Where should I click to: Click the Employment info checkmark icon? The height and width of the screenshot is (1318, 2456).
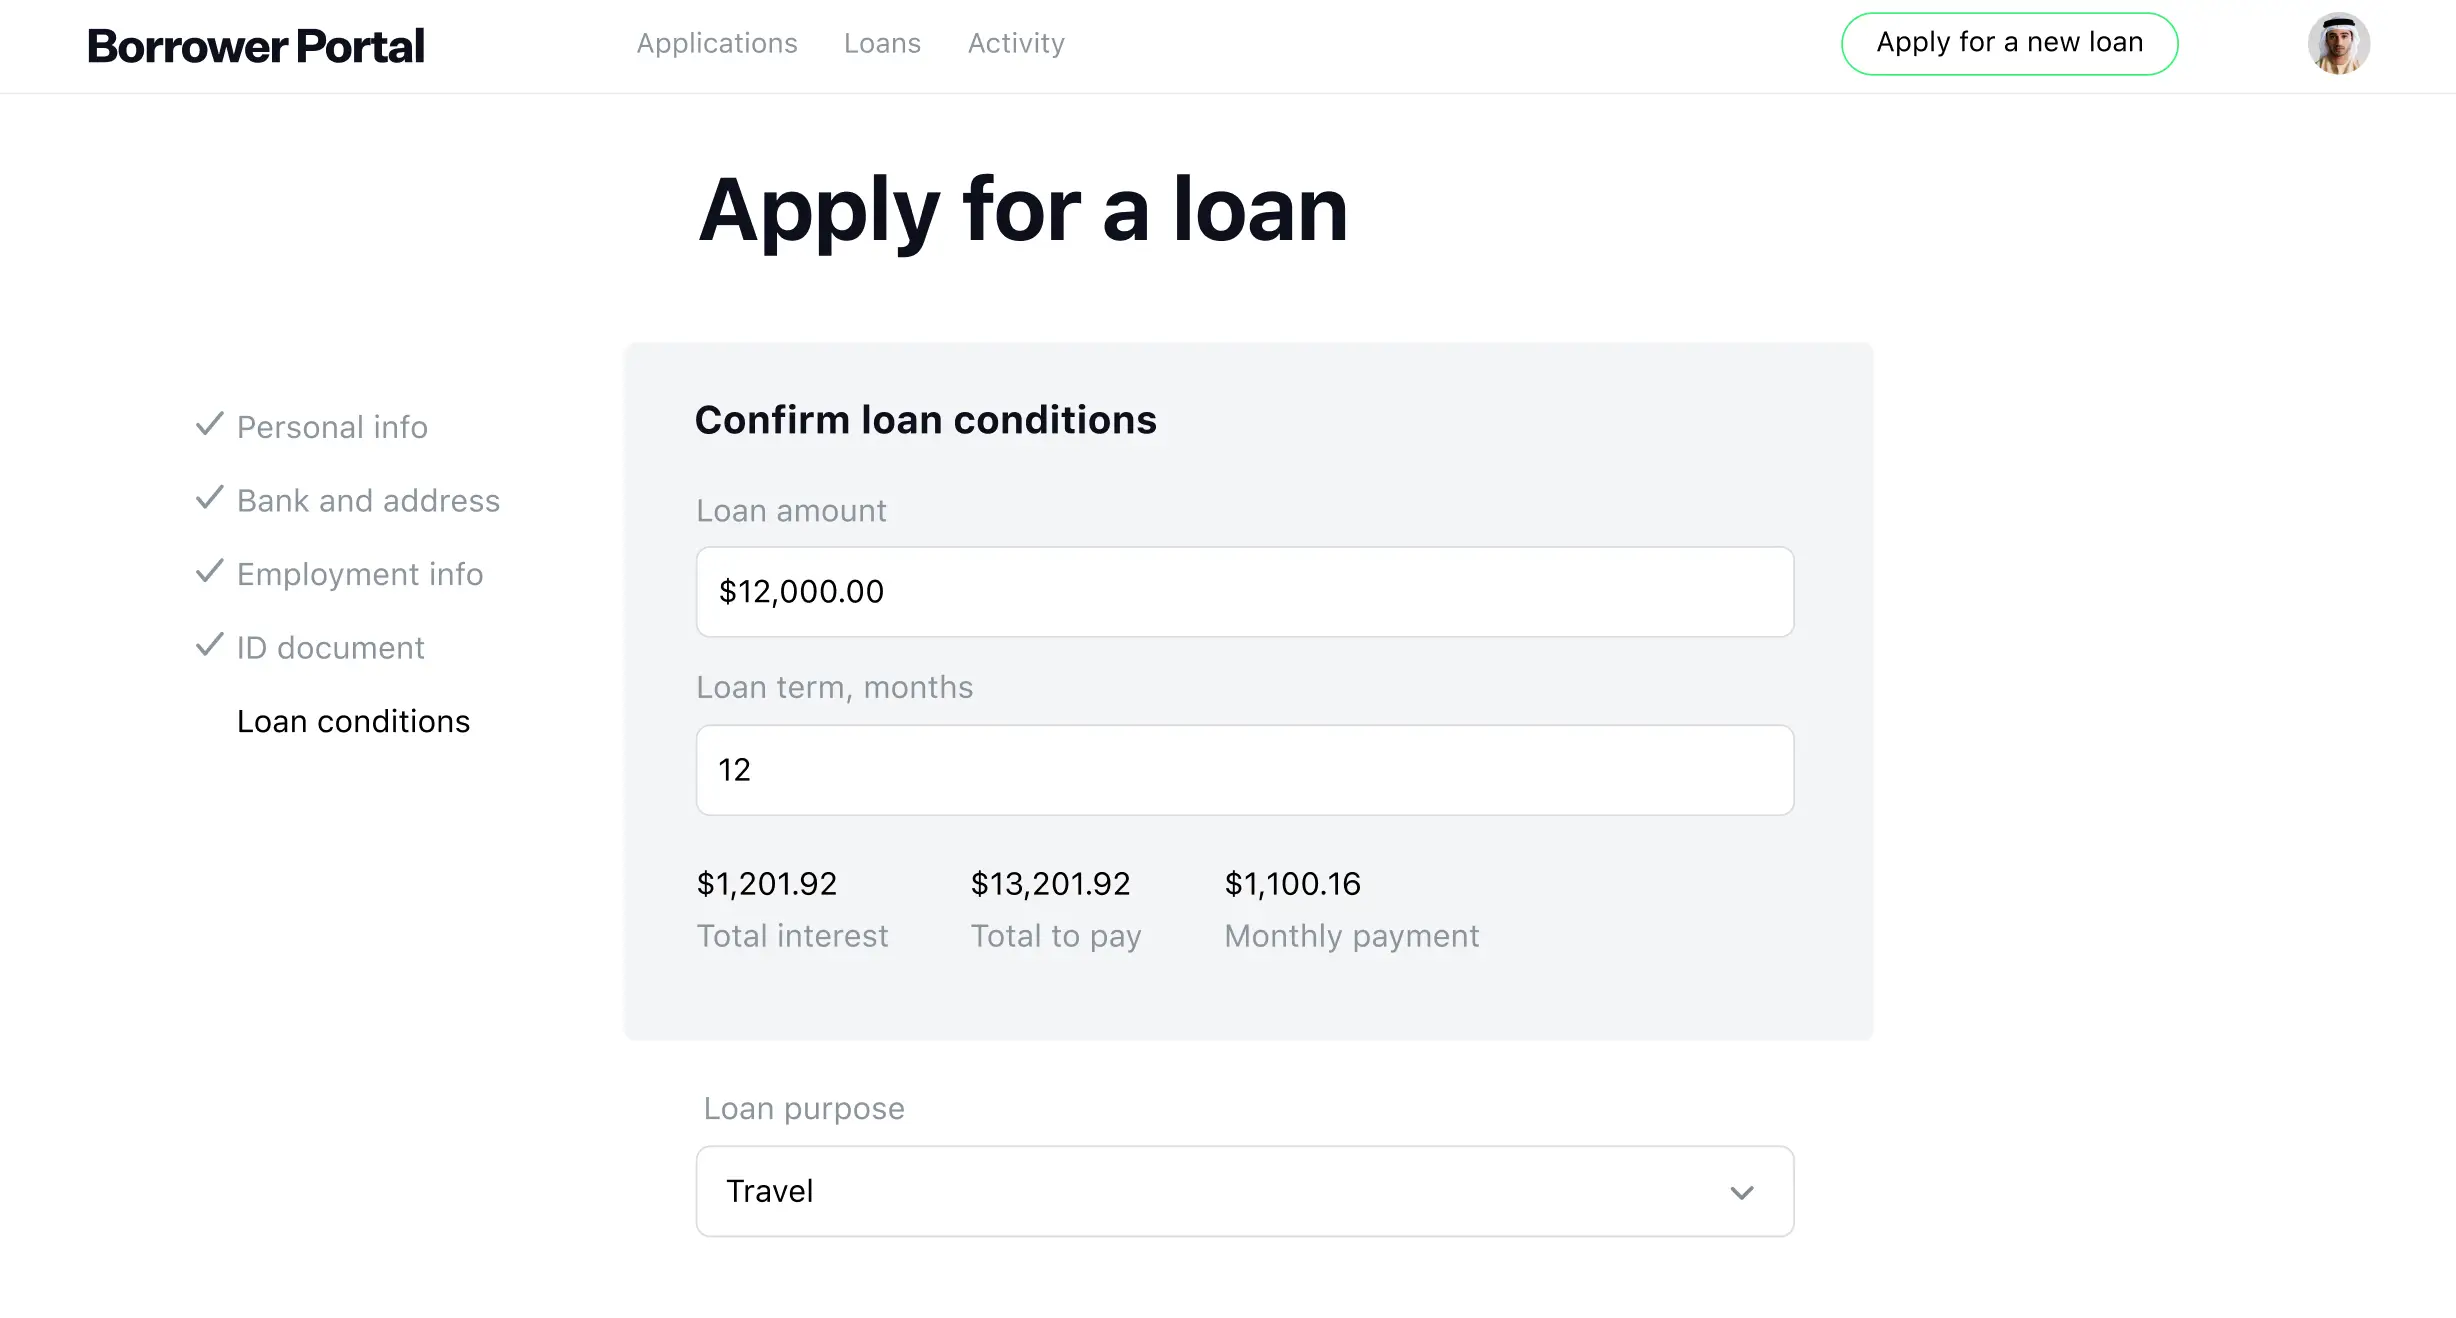[x=208, y=572]
